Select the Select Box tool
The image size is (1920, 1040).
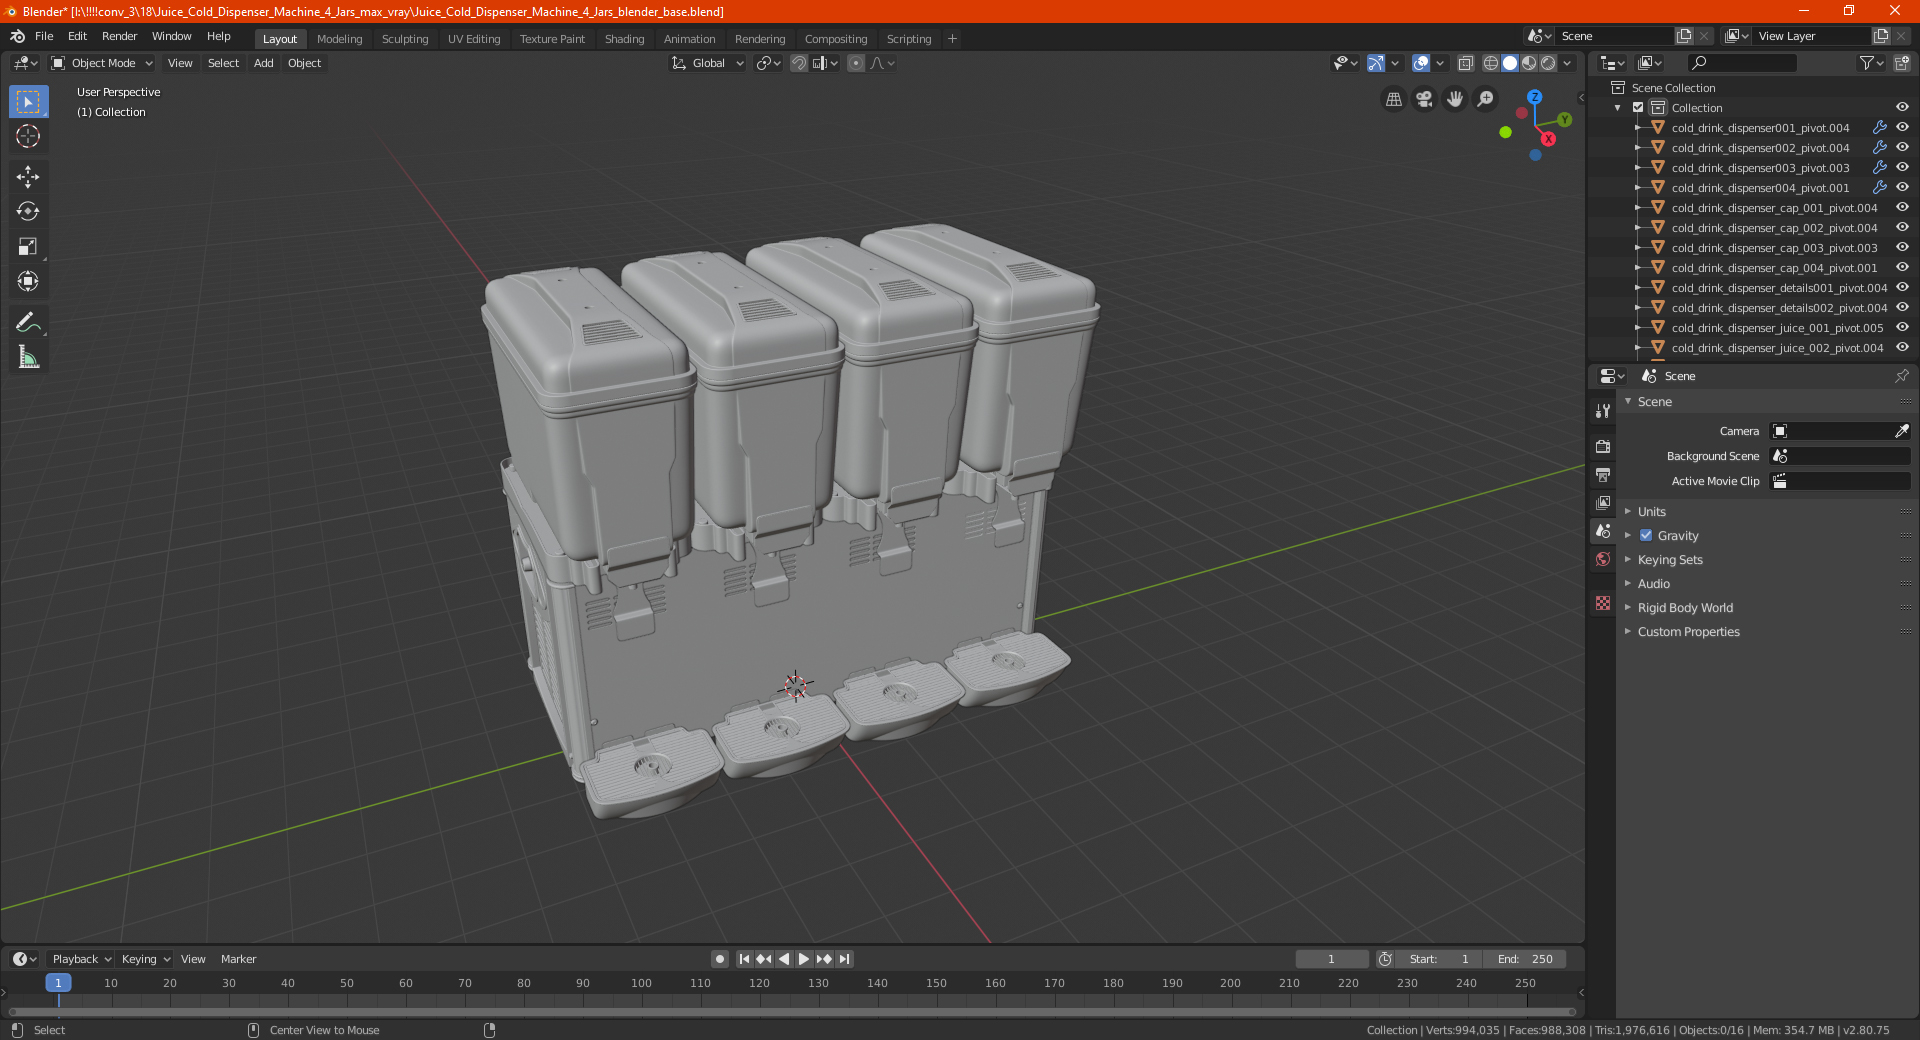[28, 102]
